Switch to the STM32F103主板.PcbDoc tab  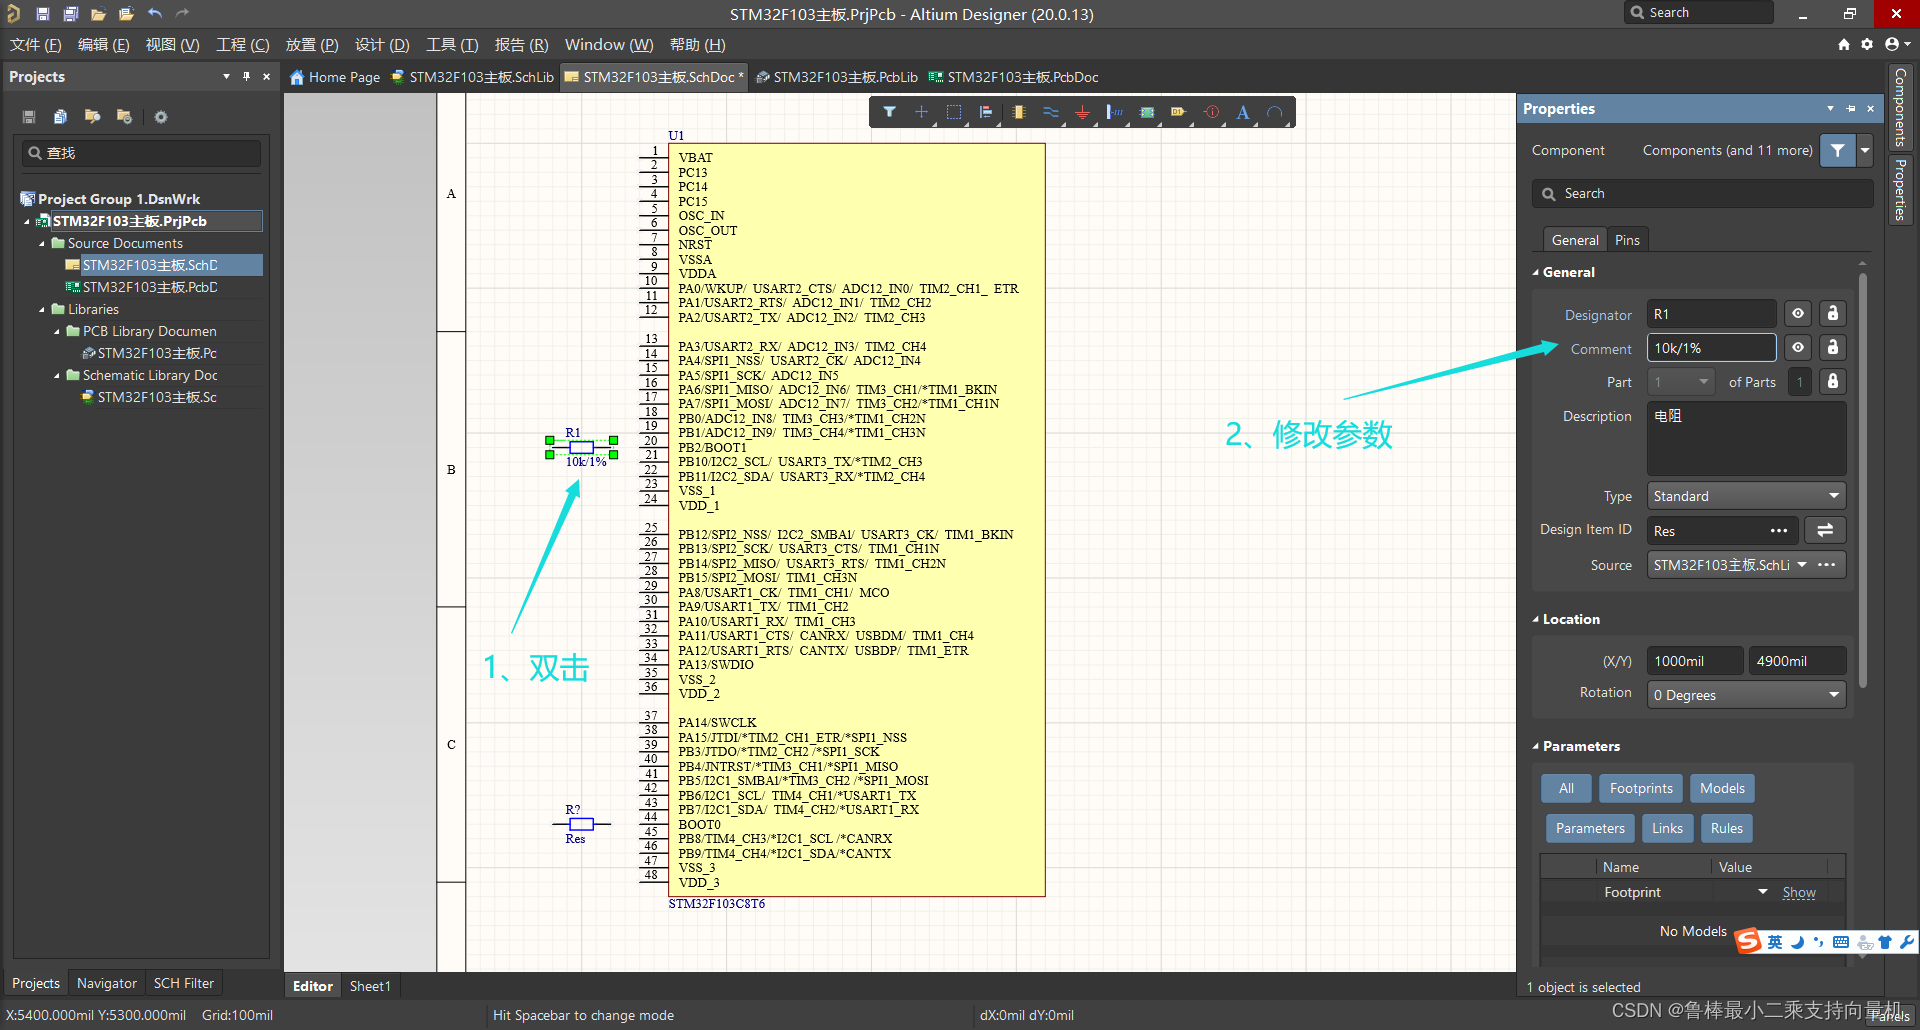pos(1013,77)
